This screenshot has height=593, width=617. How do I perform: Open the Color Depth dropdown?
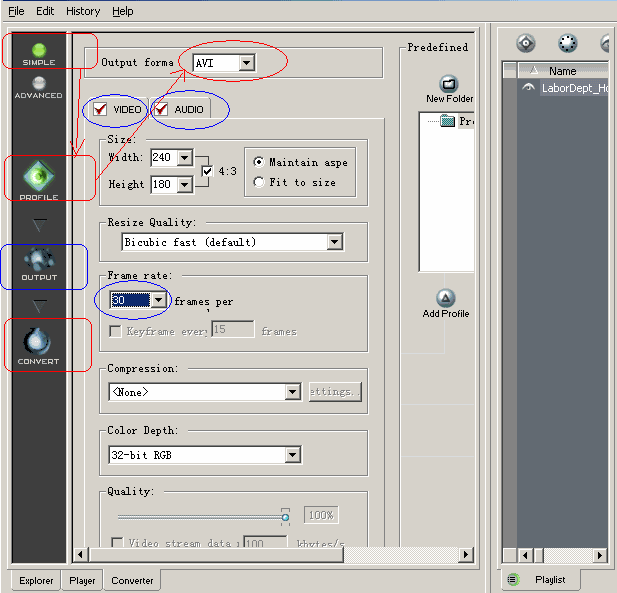click(292, 455)
